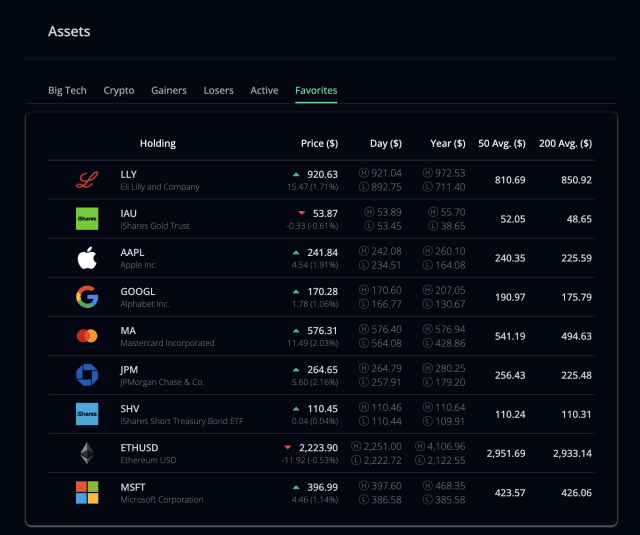Image resolution: width=640 pixels, height=535 pixels.
Task: Click the green iShares IAU logo
Action: (87, 219)
